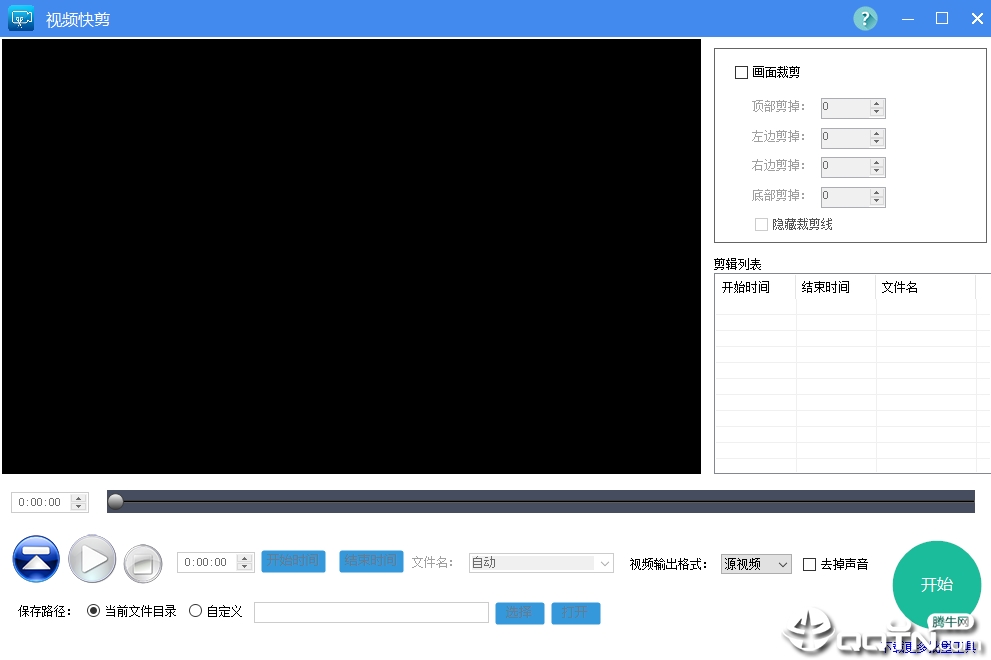Image resolution: width=991 pixels, height=660 pixels.
Task: Click 选择 to choose a save folder
Action: (x=519, y=611)
